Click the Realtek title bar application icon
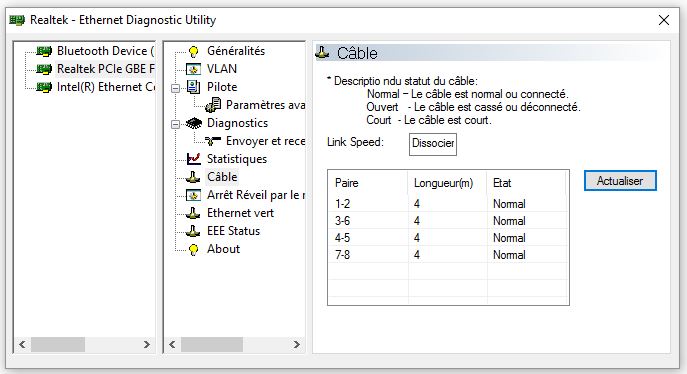The image size is (687, 374). [x=17, y=20]
